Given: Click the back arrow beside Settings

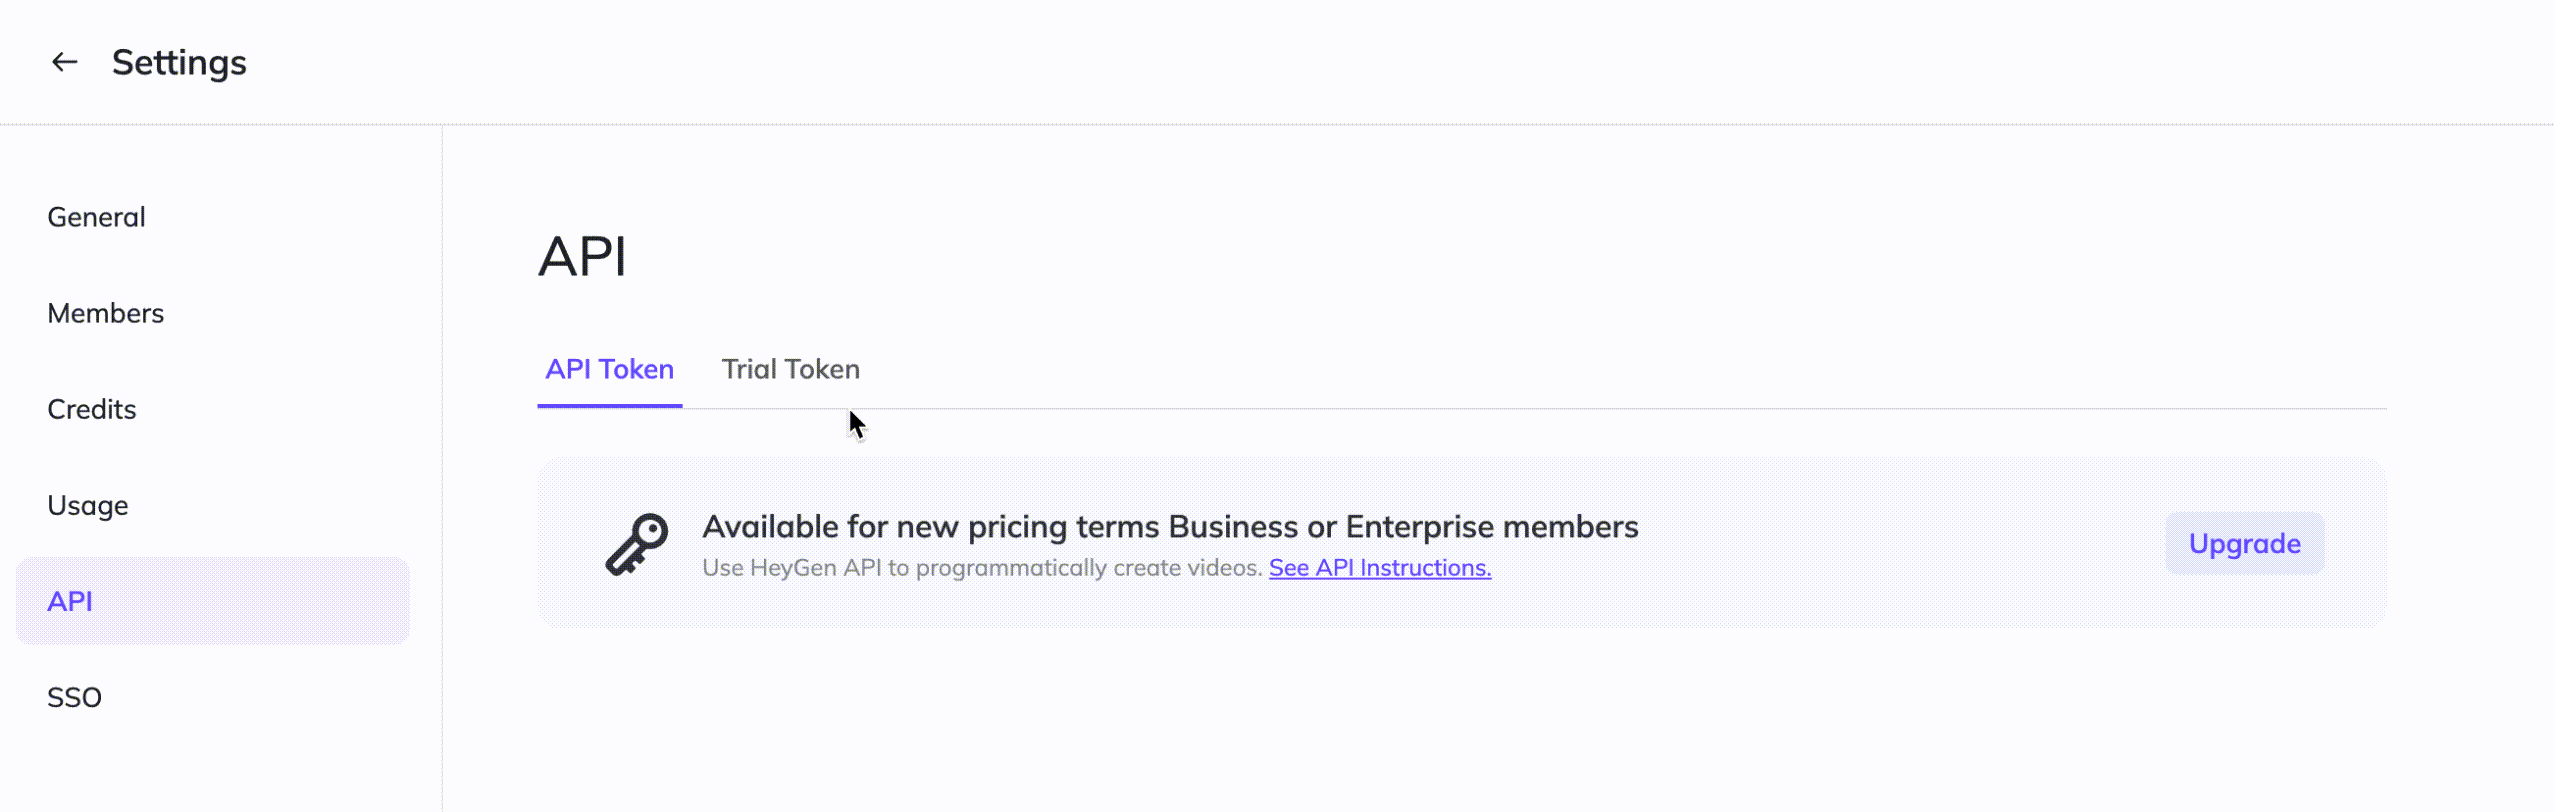Looking at the screenshot, I should pyautogui.click(x=65, y=62).
